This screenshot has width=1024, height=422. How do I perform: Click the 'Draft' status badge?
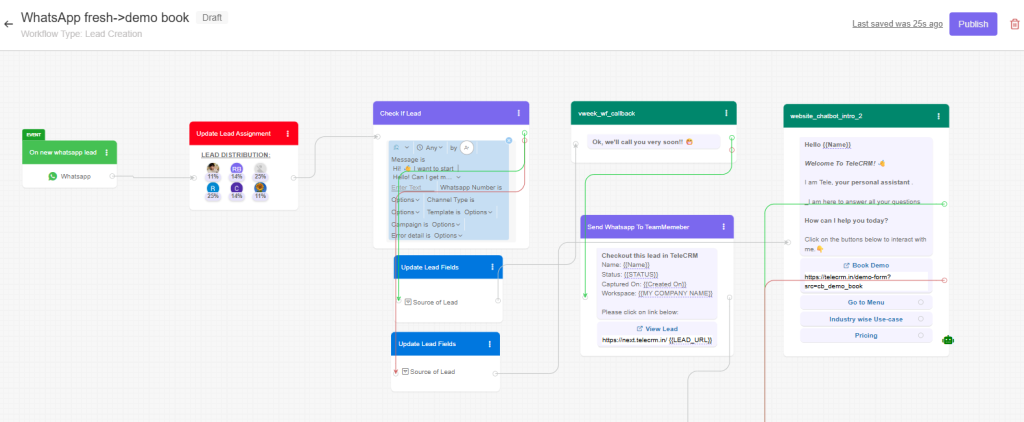point(212,18)
